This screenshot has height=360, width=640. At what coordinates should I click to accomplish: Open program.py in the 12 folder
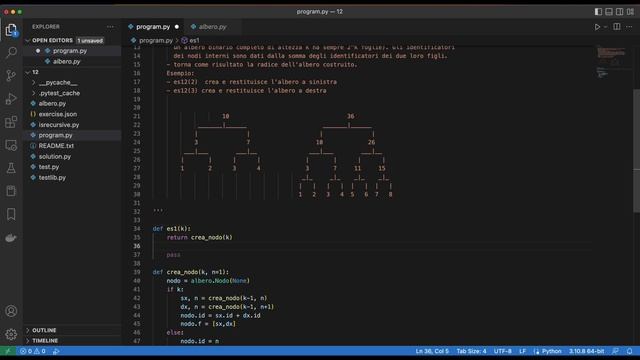[56, 135]
